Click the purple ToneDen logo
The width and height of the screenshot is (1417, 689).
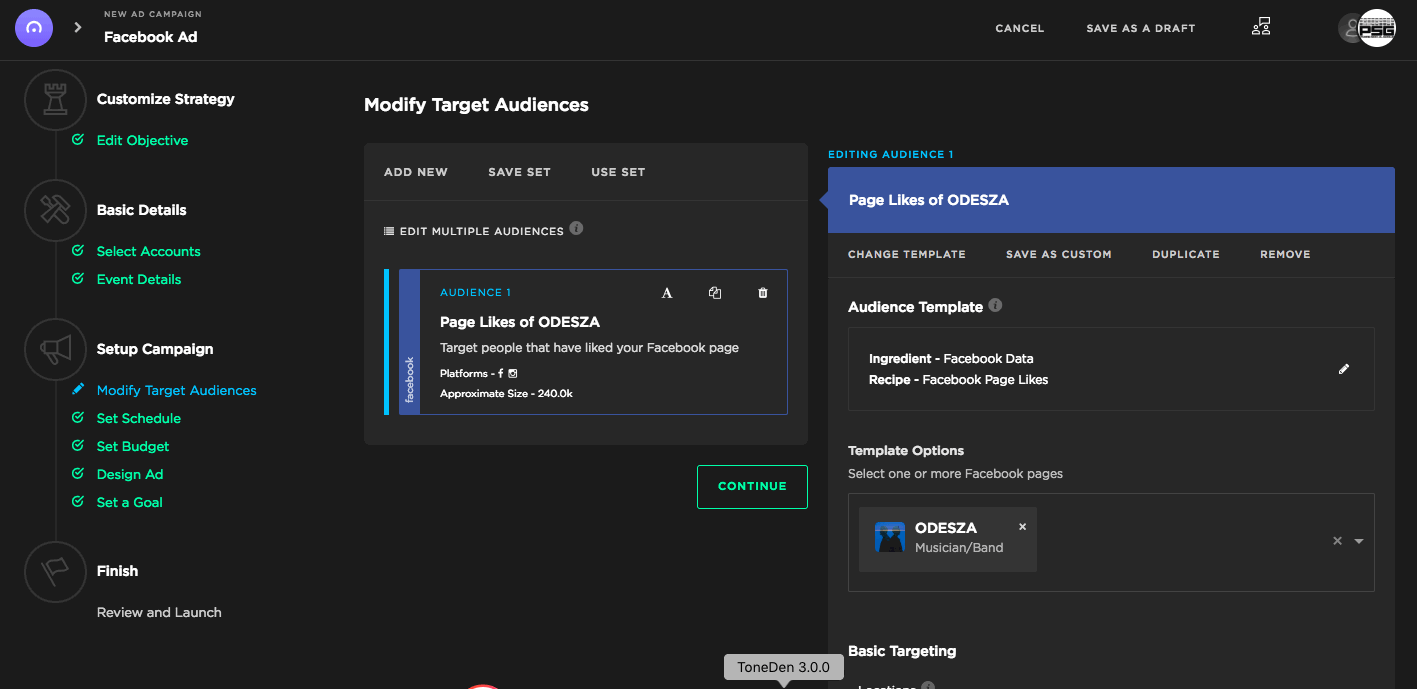(x=33, y=28)
